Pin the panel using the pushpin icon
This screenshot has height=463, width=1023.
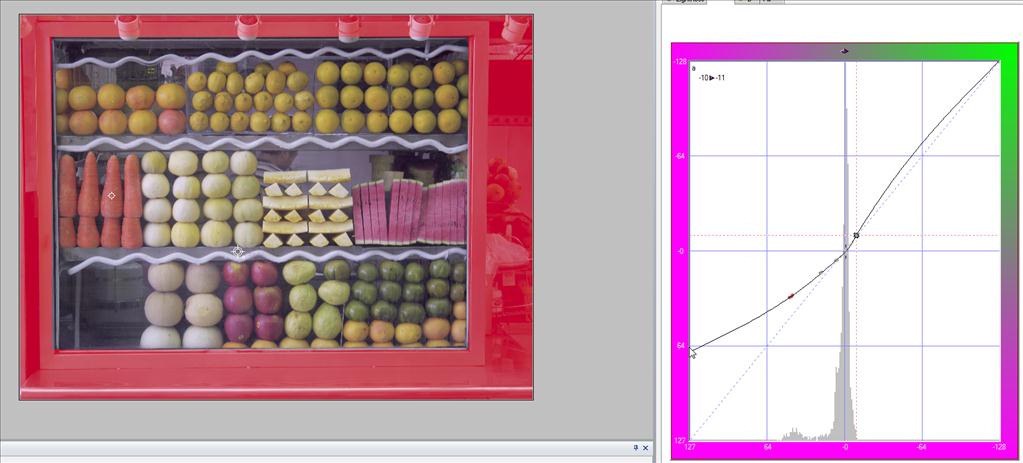coord(635,448)
